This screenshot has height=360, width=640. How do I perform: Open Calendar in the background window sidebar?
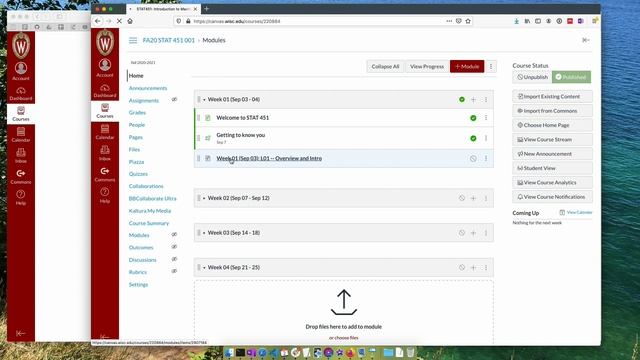(x=21, y=135)
